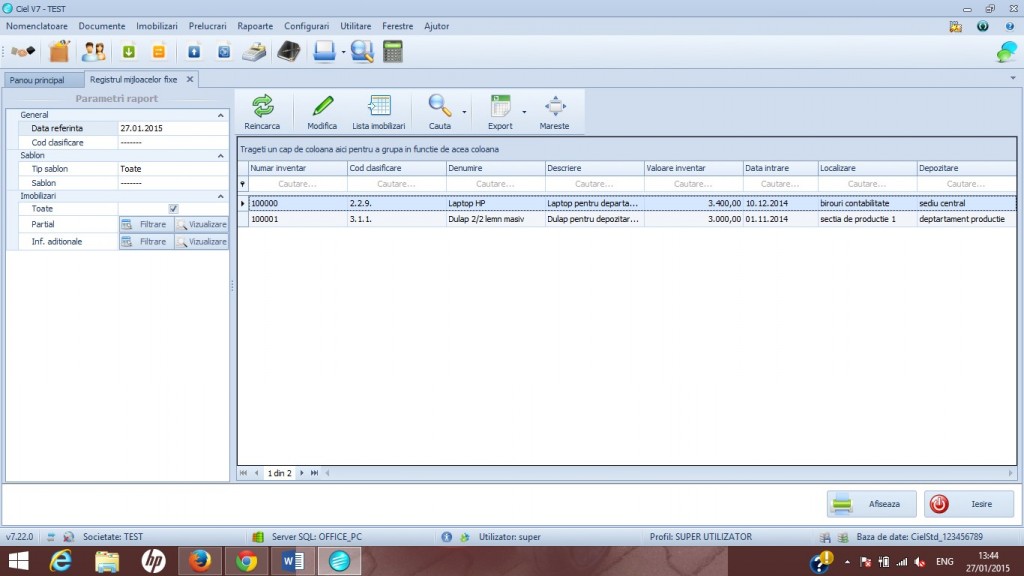The height and width of the screenshot is (576, 1024).
Task: Open the articles box toolbar icon
Action: pos(59,52)
